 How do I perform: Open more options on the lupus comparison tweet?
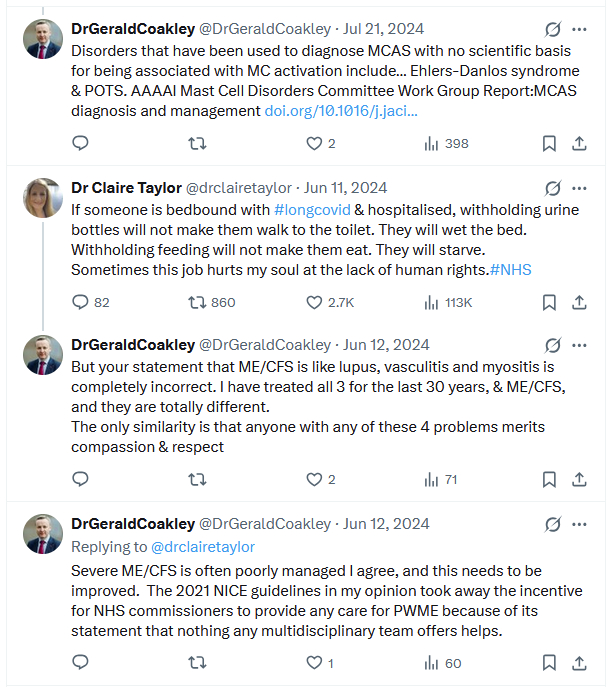[579, 345]
